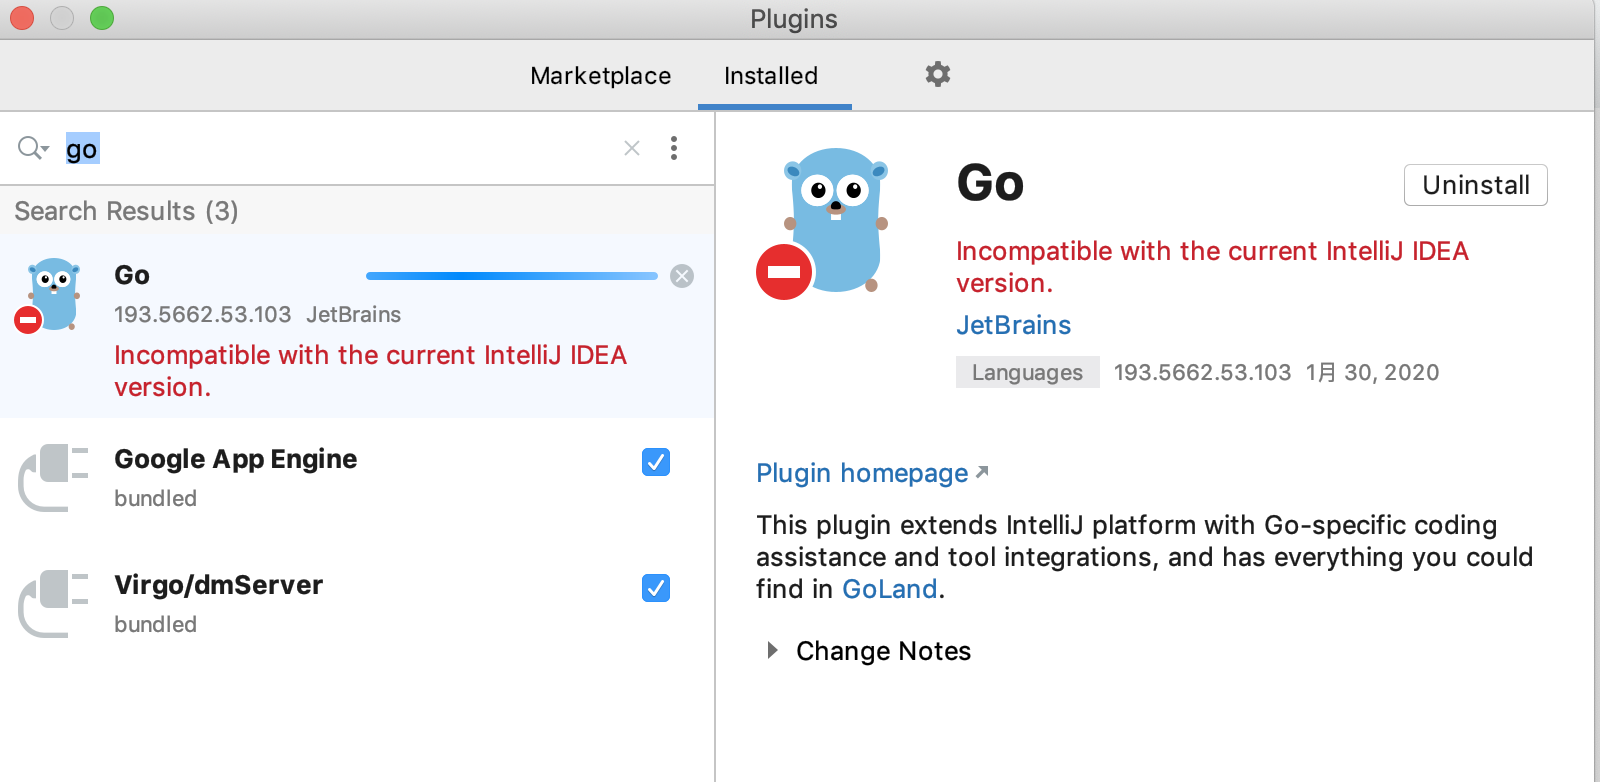Disable the Google App Engine plugin checkbox
The width and height of the screenshot is (1600, 782).
(x=656, y=462)
